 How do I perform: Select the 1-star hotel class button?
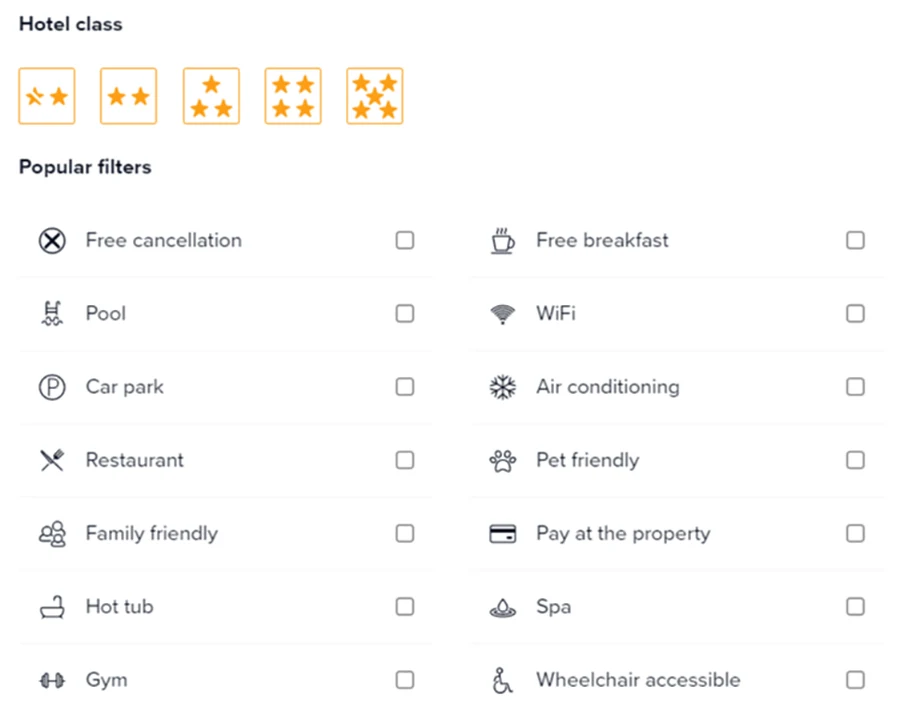(47, 96)
